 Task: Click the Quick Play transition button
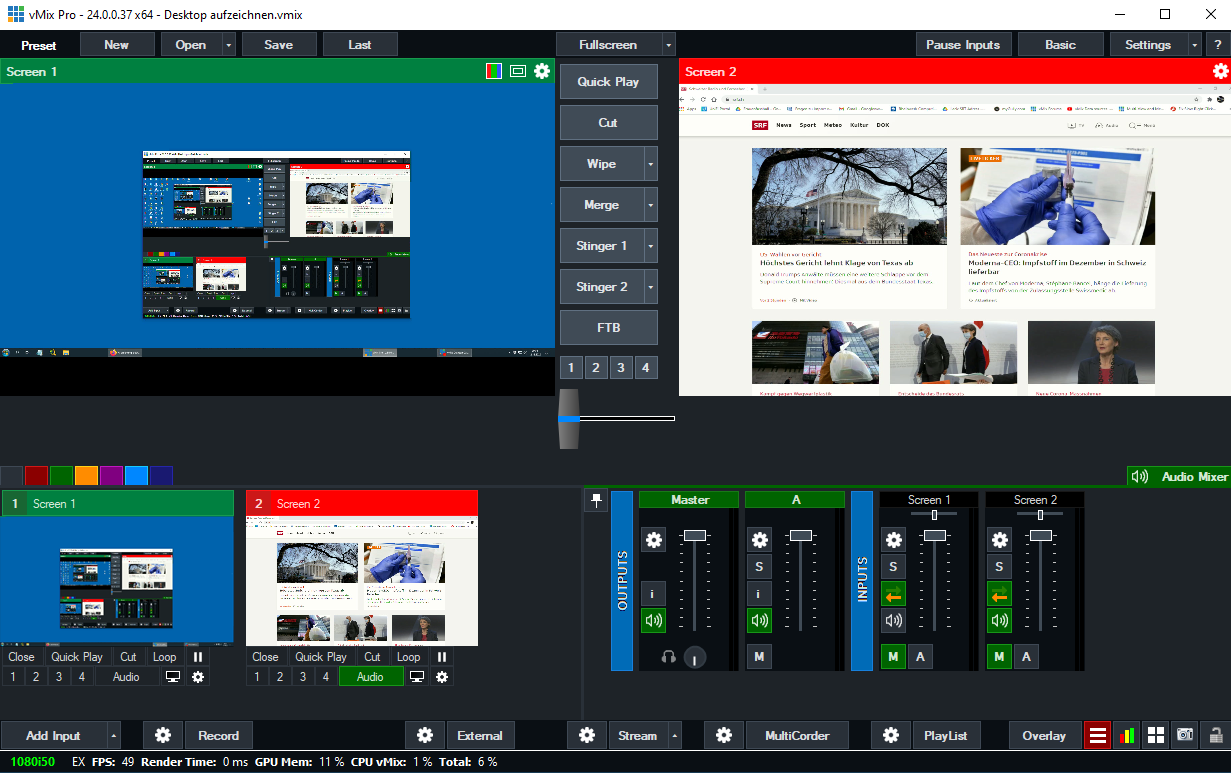608,82
